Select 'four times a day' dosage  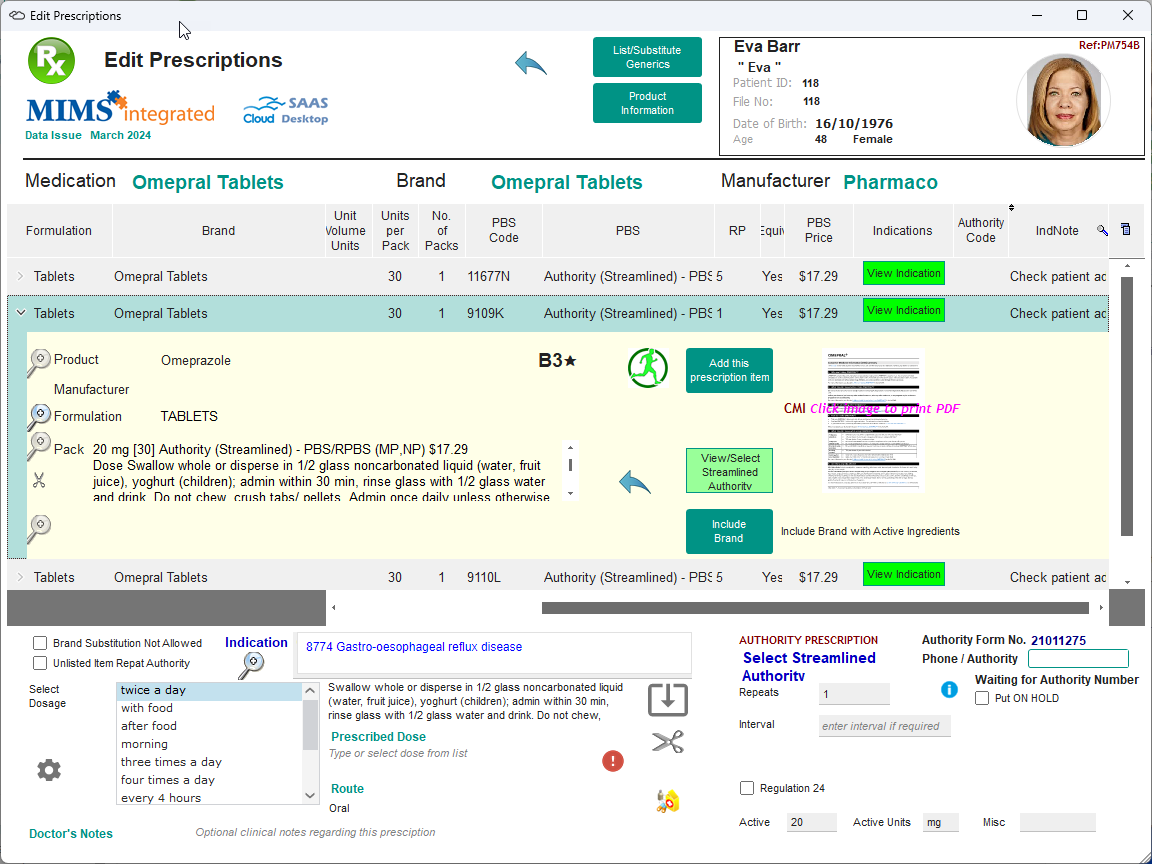[x=209, y=780]
